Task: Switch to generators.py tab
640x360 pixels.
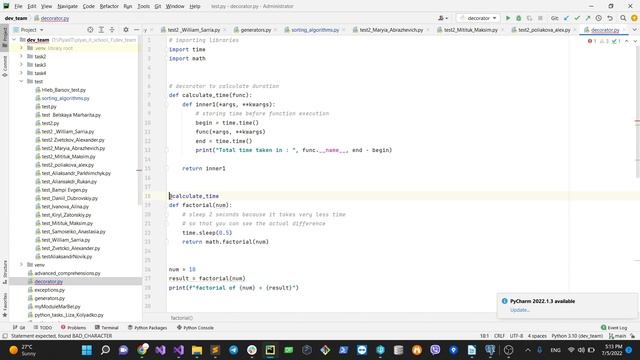Action: [x=256, y=30]
